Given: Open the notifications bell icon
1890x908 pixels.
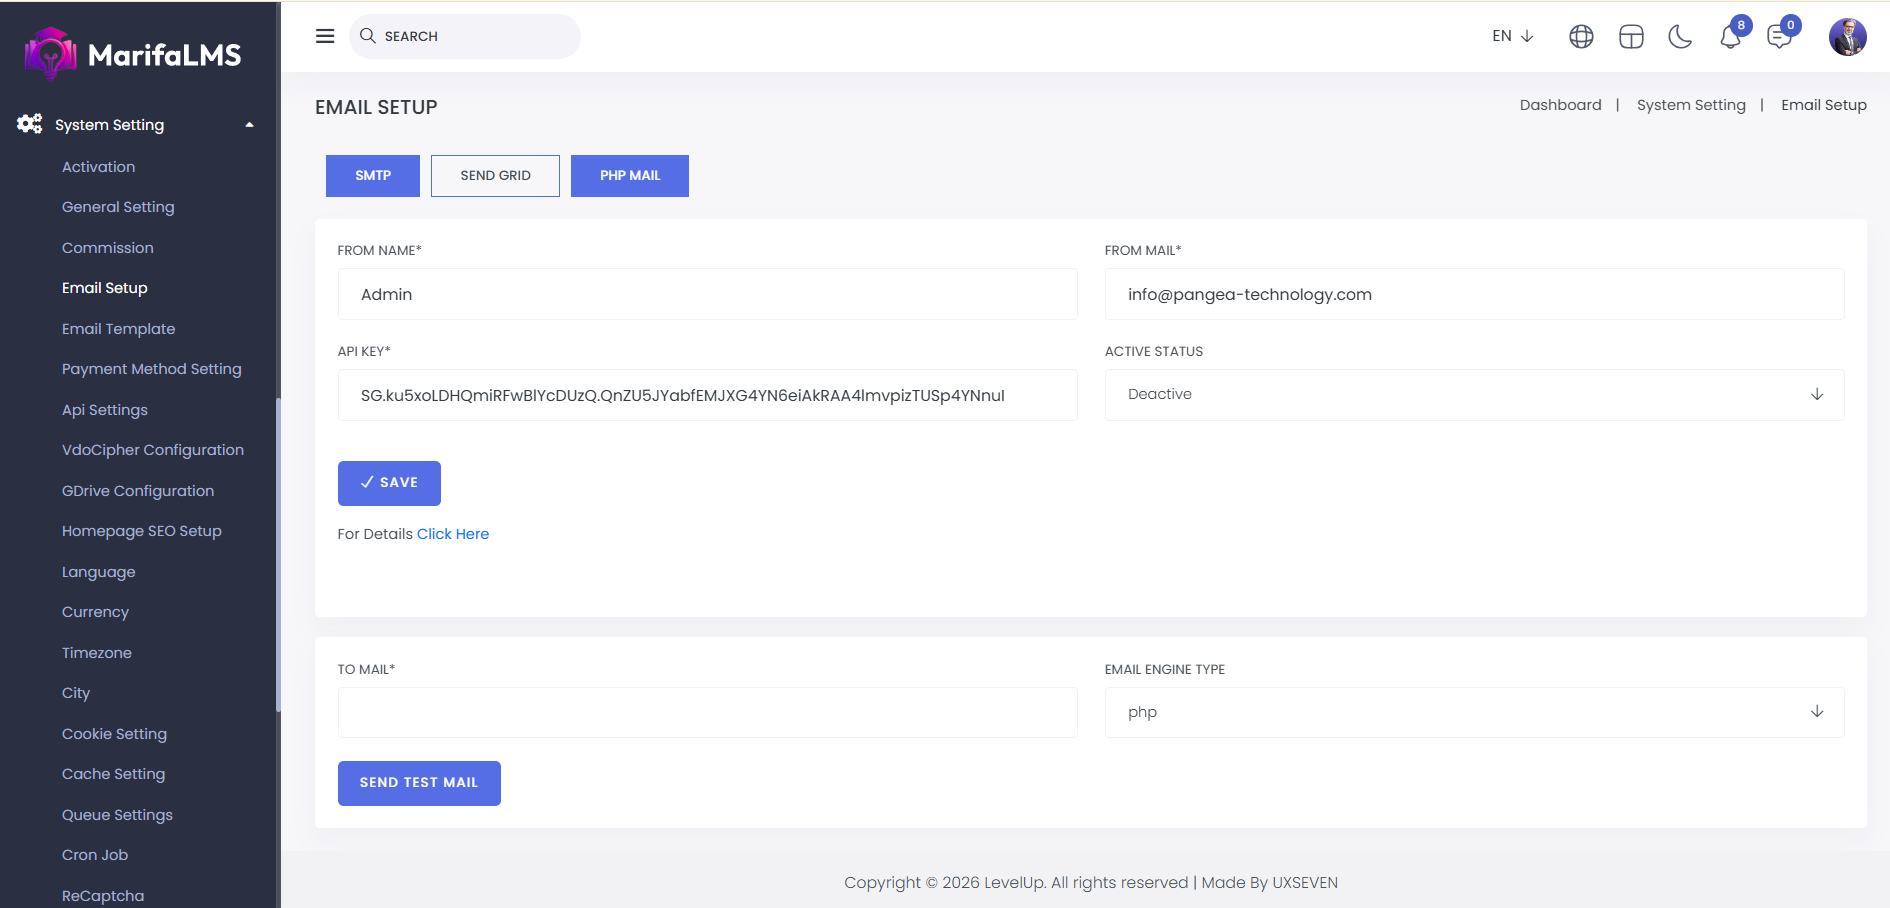Looking at the screenshot, I should (x=1730, y=38).
